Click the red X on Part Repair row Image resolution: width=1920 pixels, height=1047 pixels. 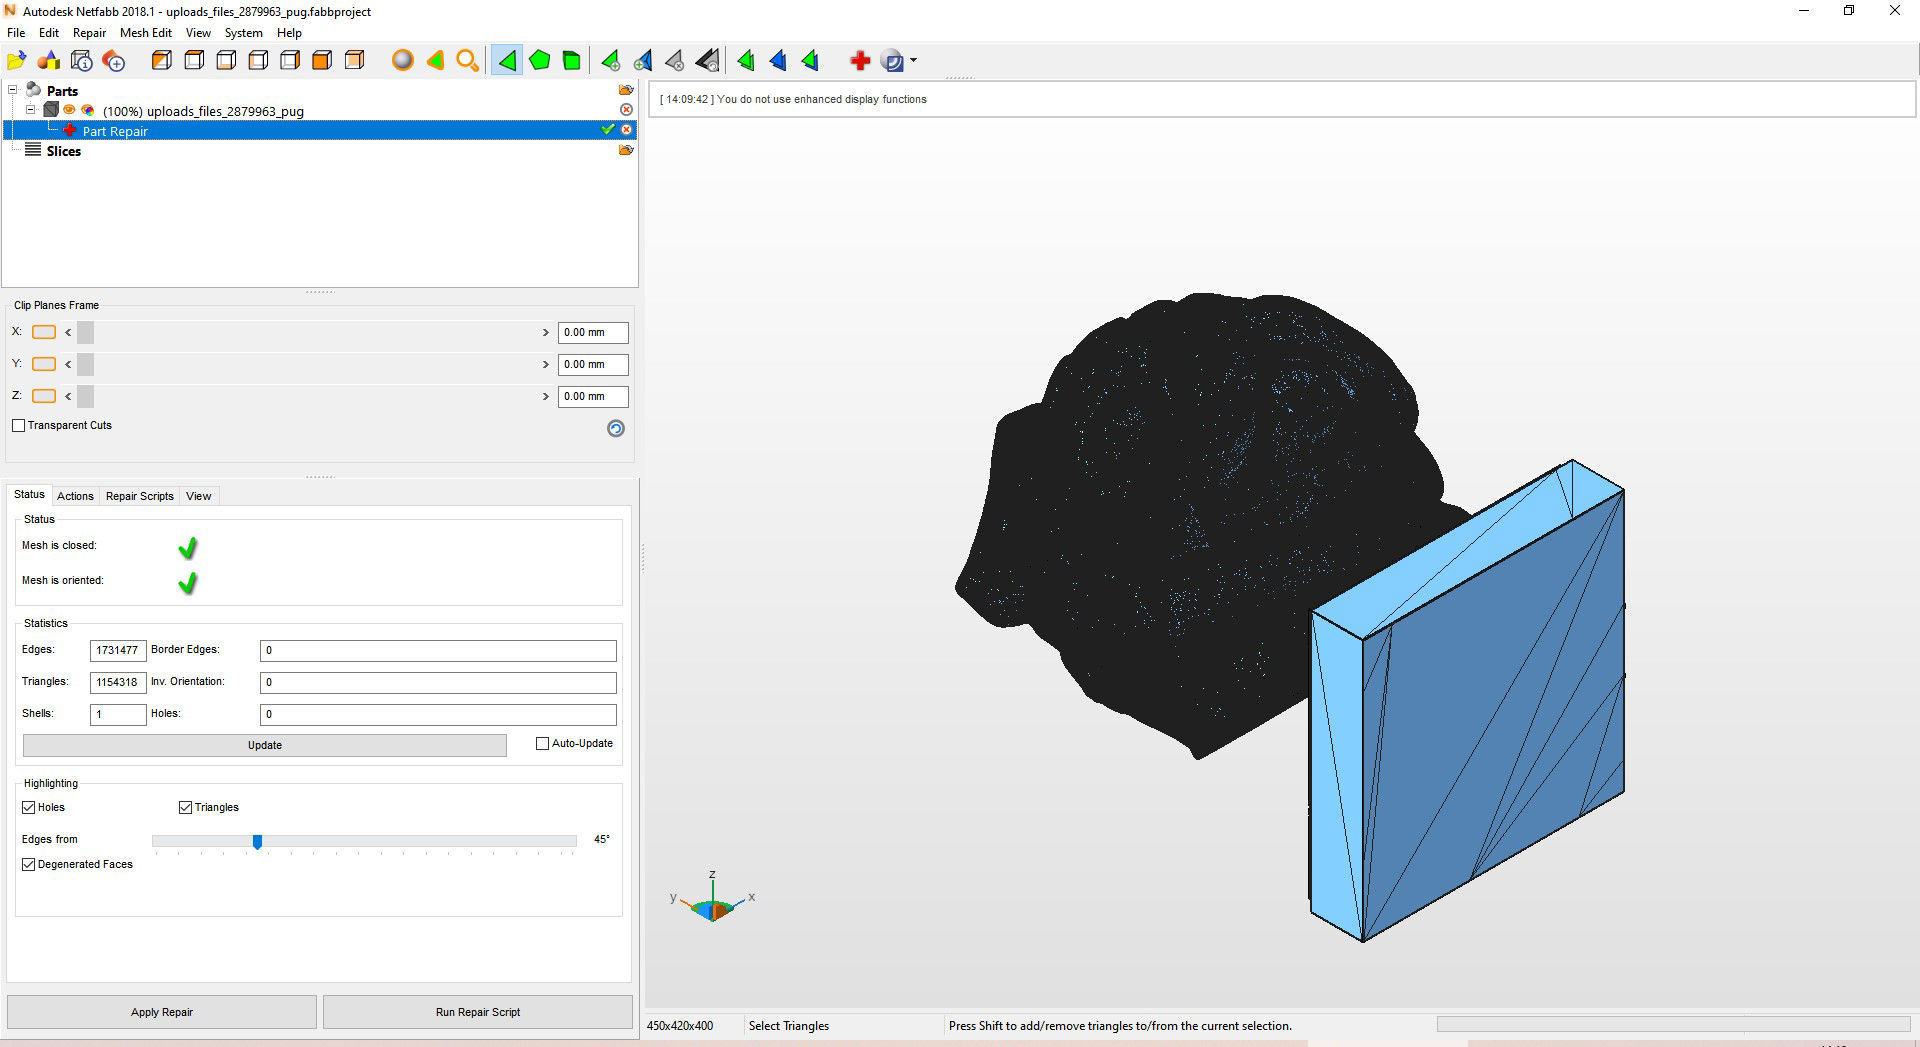pyautogui.click(x=627, y=130)
